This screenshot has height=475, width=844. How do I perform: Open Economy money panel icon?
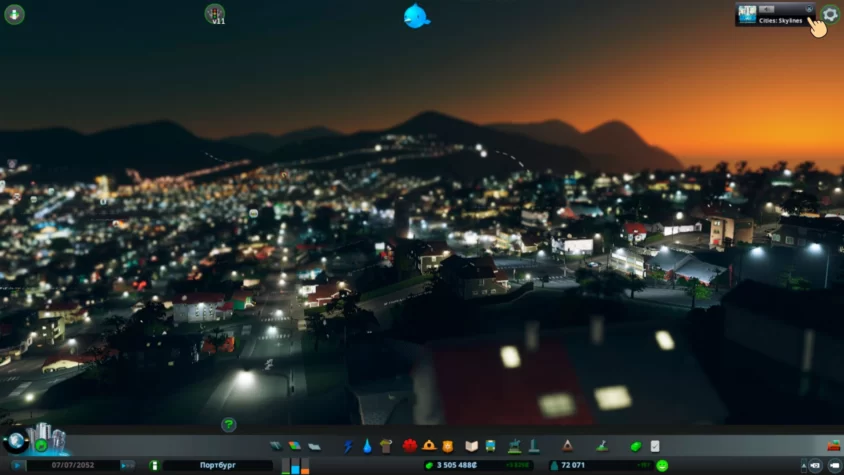click(x=636, y=446)
